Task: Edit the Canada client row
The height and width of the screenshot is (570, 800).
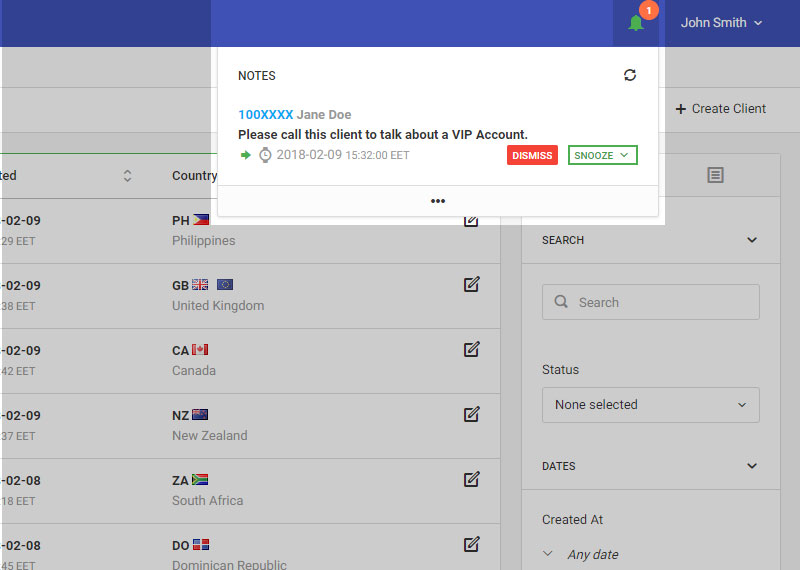Action: click(472, 349)
